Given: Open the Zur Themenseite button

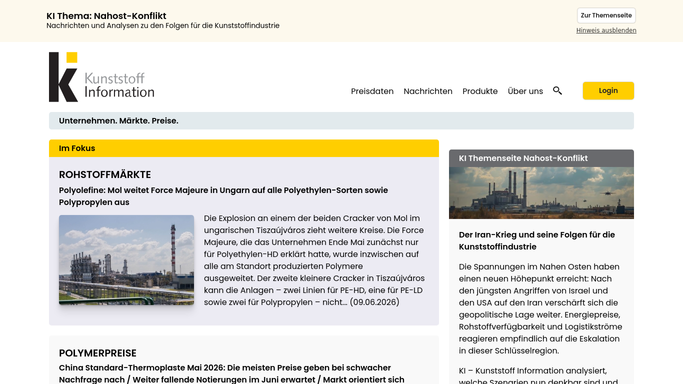Looking at the screenshot, I should pos(606,15).
